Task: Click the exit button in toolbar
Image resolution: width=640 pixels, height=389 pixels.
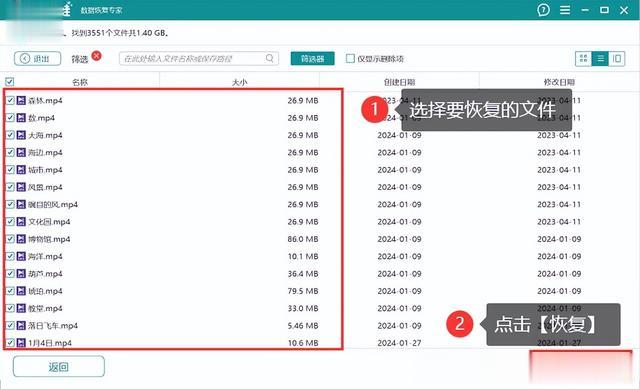Action: click(x=38, y=58)
